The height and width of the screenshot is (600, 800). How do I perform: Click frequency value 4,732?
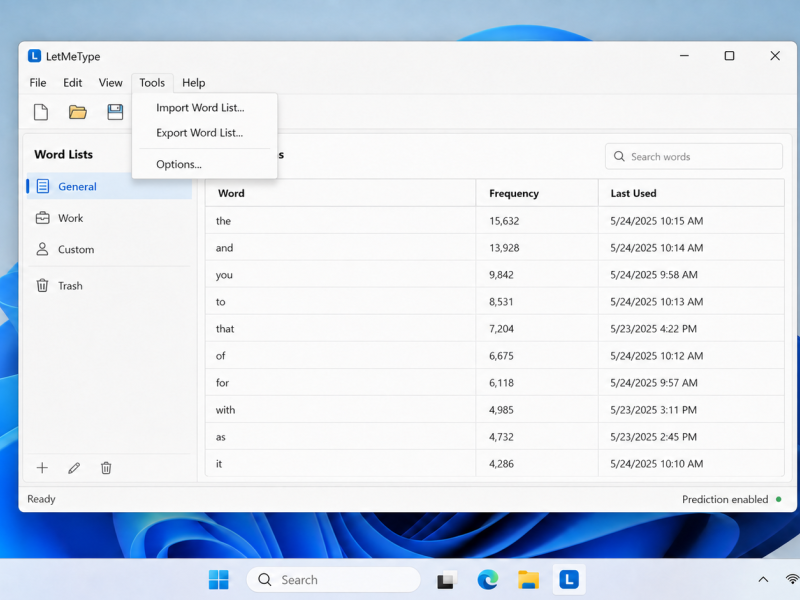501,437
